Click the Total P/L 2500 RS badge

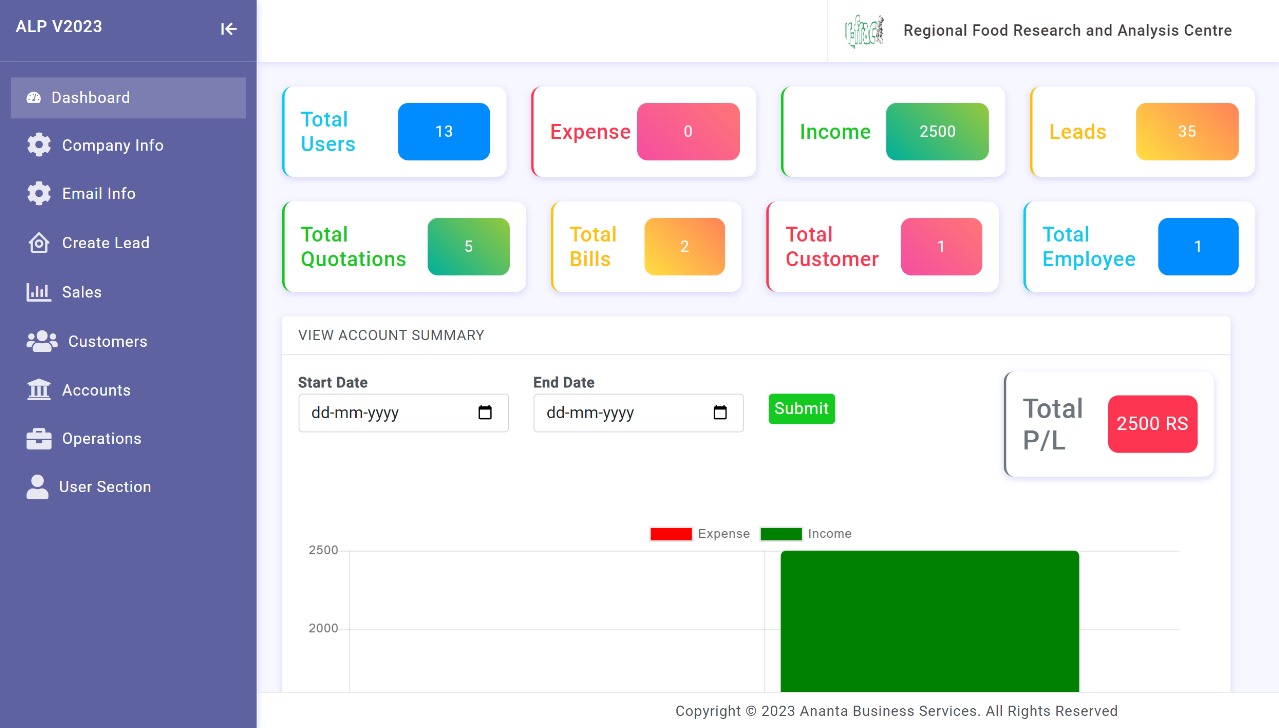(x=1152, y=424)
